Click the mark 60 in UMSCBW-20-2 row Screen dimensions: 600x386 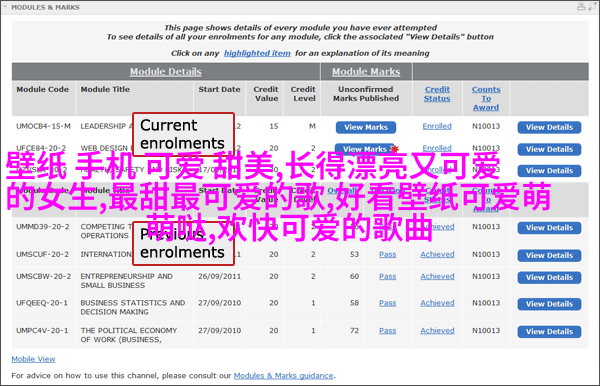[354, 276]
